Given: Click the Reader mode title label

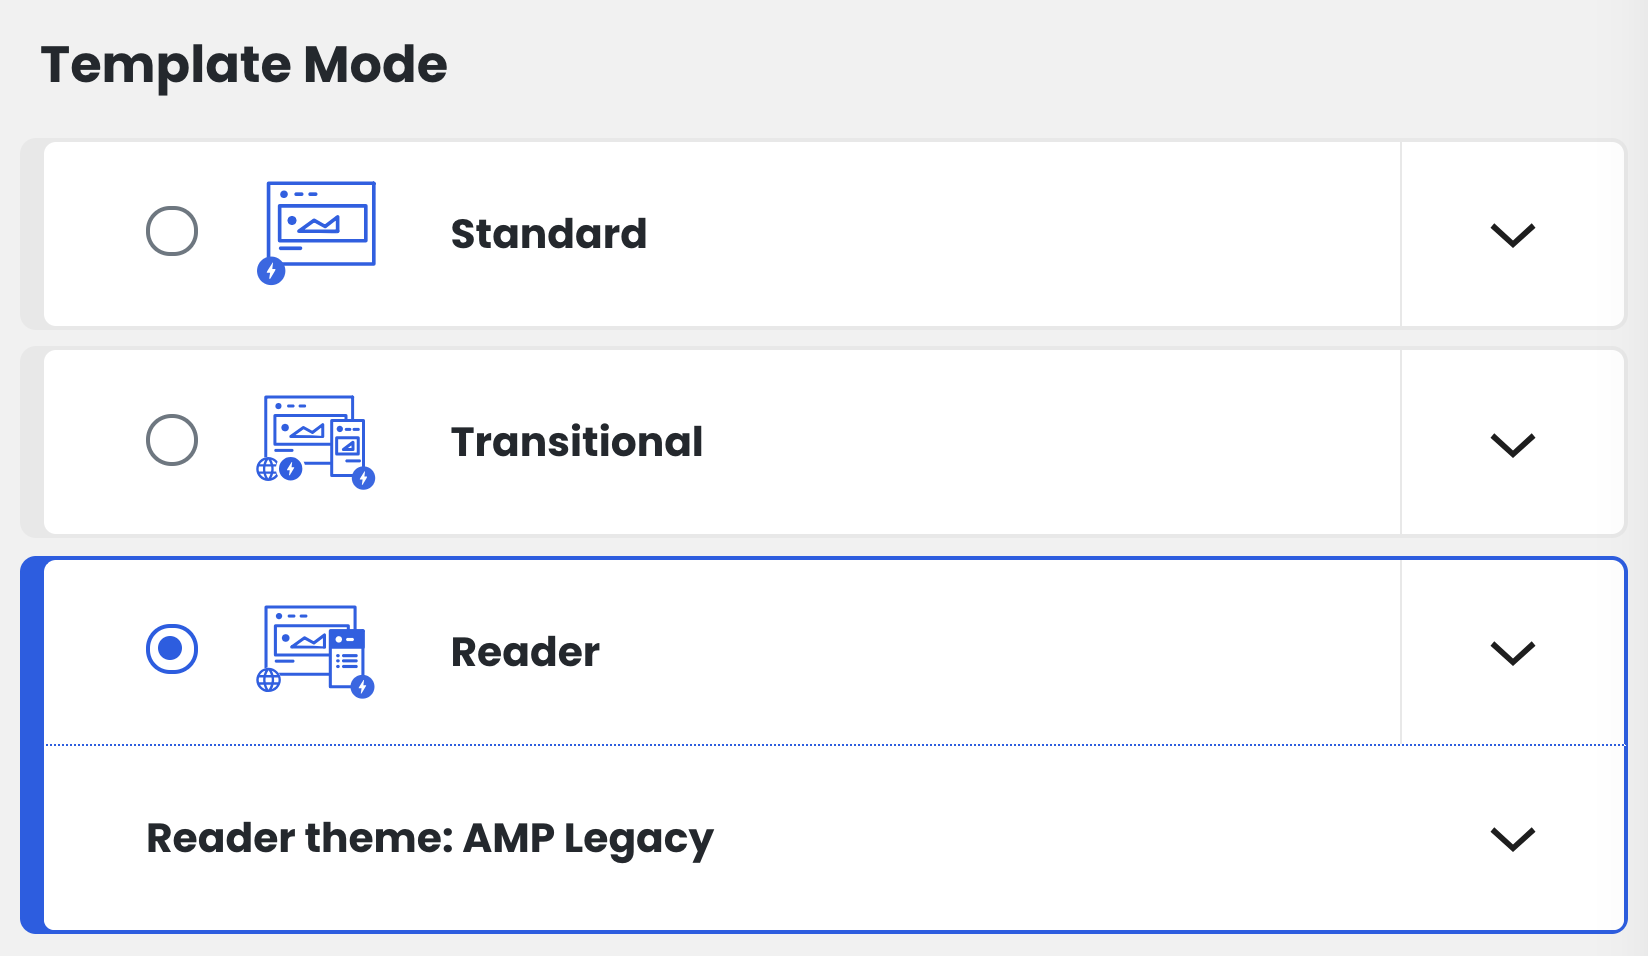Looking at the screenshot, I should click(x=525, y=652).
